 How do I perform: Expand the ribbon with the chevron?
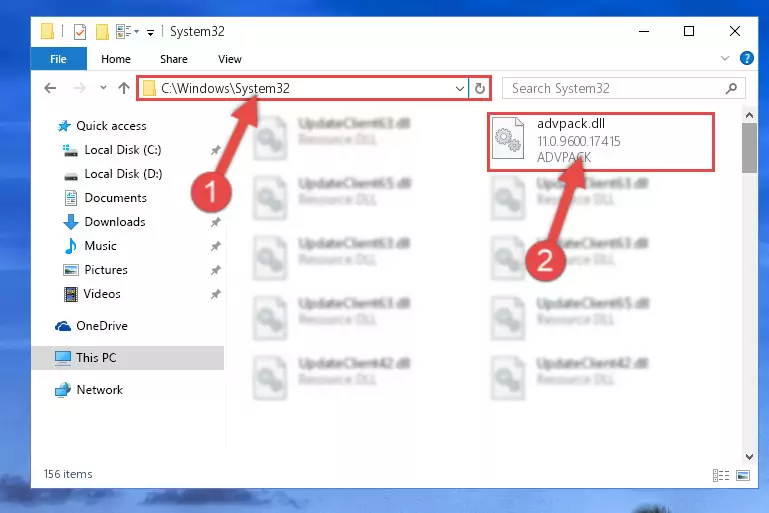tap(725, 58)
